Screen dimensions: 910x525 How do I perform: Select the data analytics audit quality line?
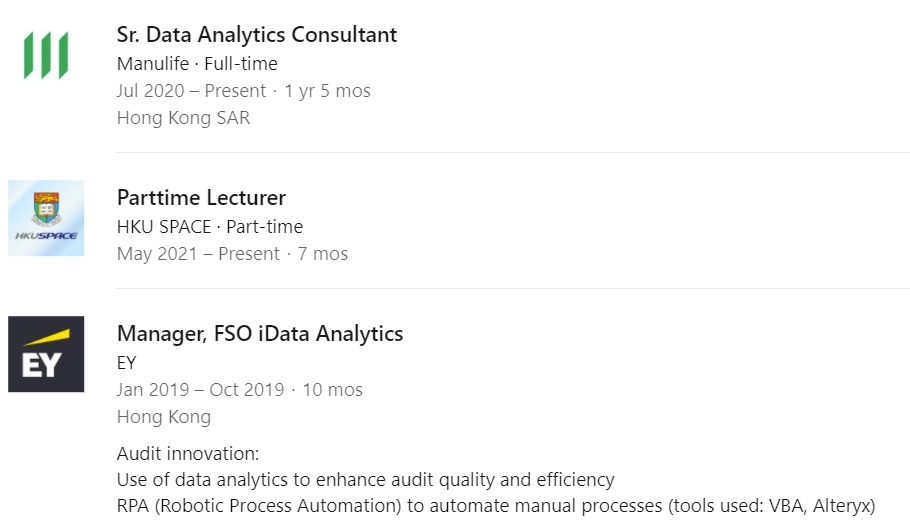pyautogui.click(x=366, y=479)
